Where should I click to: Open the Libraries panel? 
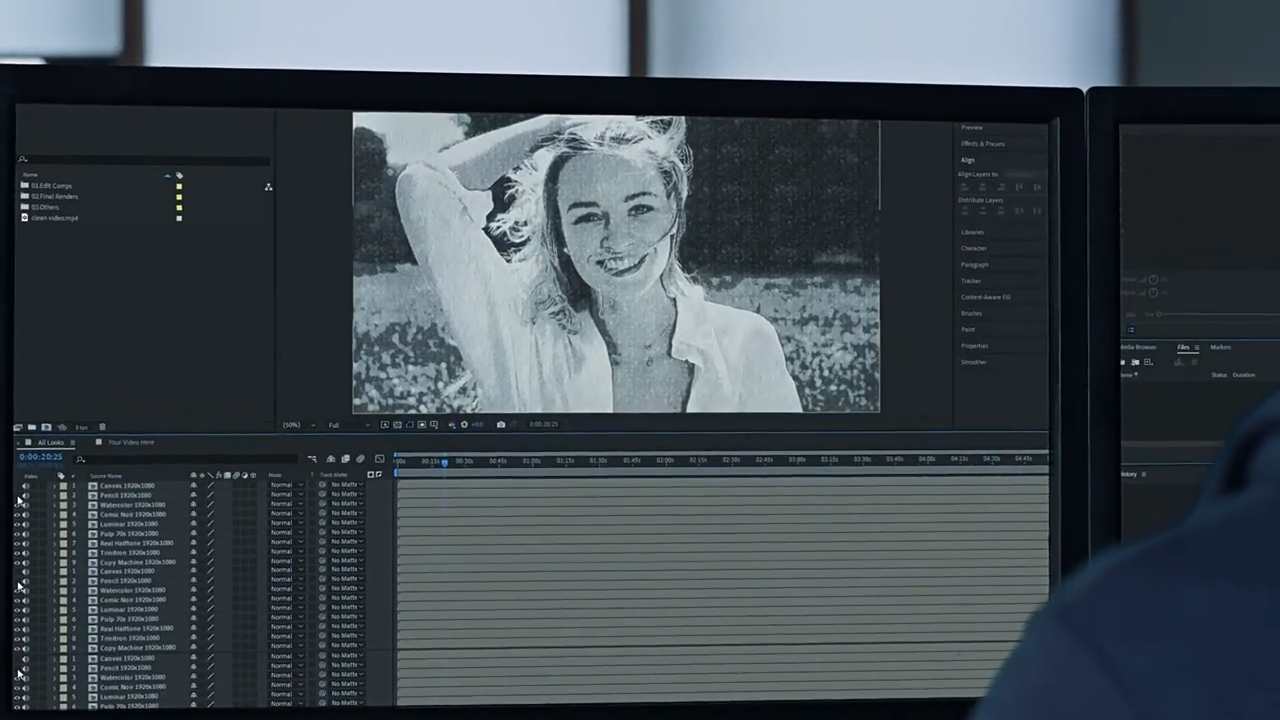(973, 232)
